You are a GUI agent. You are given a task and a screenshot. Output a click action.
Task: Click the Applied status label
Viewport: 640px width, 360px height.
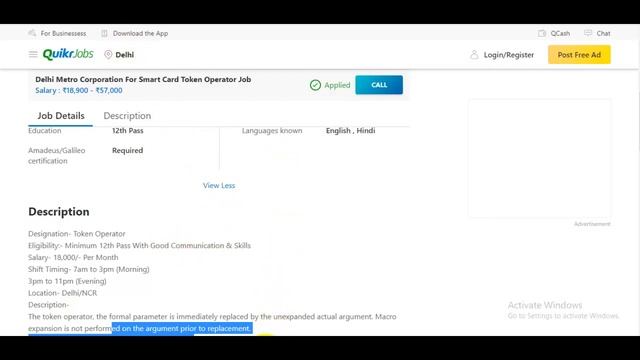tap(337, 85)
